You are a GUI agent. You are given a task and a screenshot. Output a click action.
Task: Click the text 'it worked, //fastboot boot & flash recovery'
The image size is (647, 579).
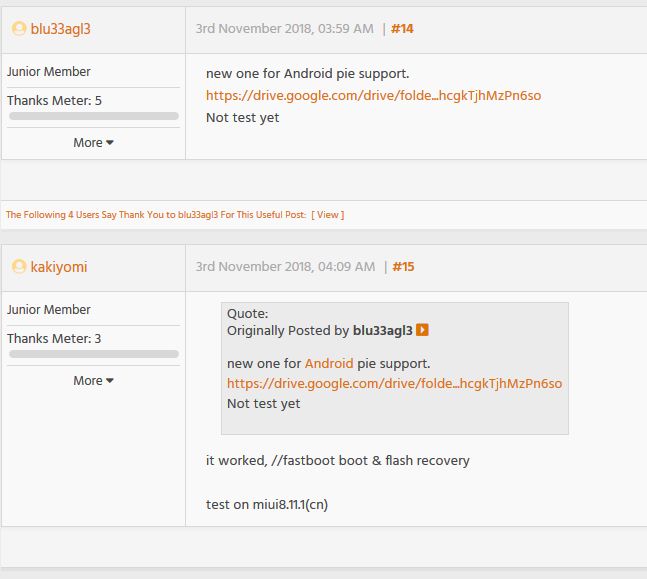338,461
